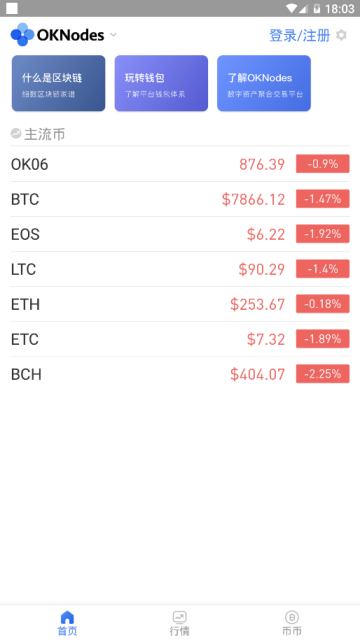Tap the trend icon beside 主流币
The width and height of the screenshot is (360, 640).
tap(16, 133)
